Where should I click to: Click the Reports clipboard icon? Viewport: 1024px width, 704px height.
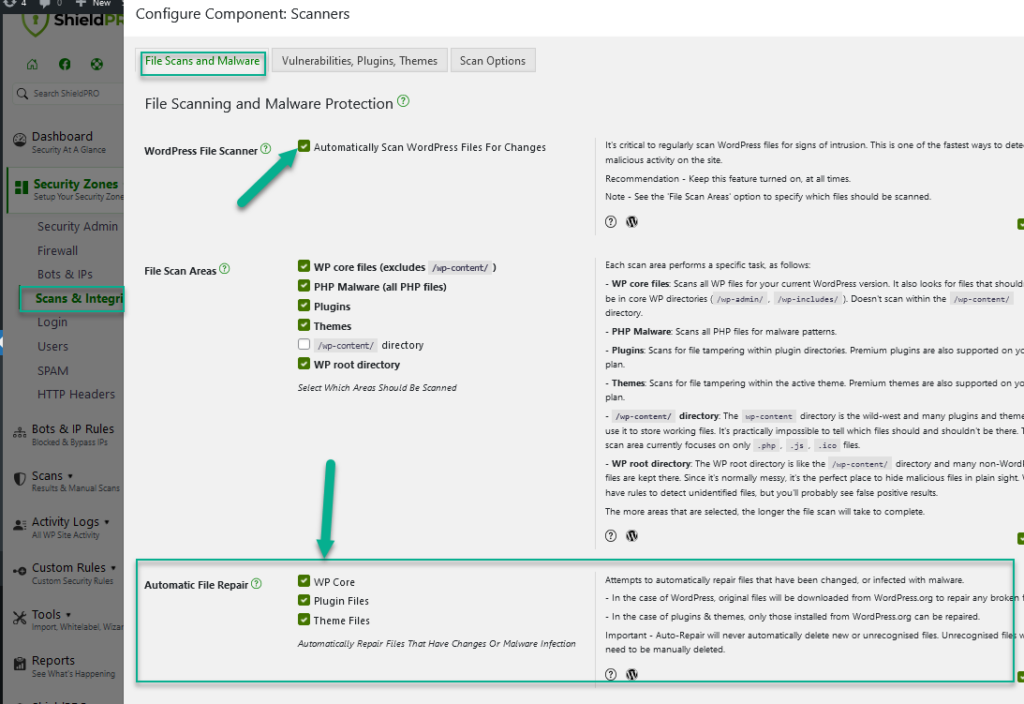[x=22, y=661]
